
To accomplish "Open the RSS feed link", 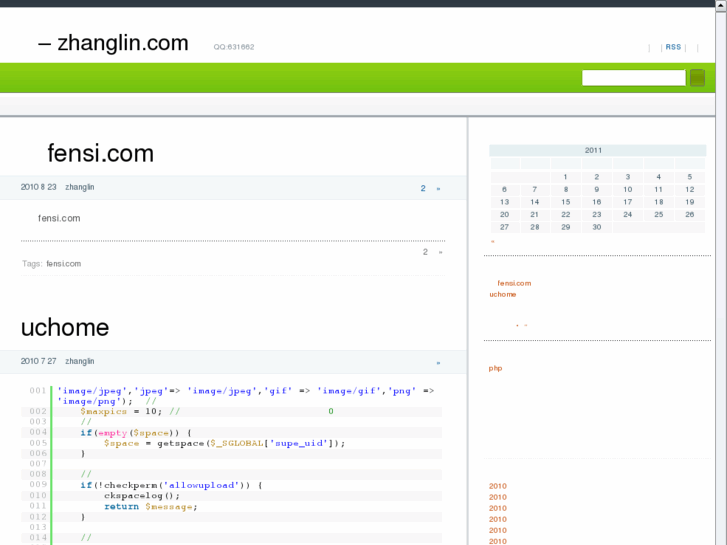I will [x=673, y=47].
